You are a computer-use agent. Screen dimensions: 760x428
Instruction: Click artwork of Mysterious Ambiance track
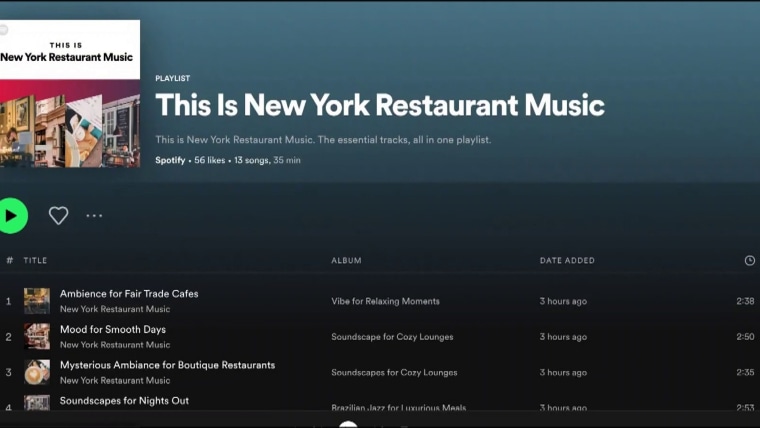37,372
